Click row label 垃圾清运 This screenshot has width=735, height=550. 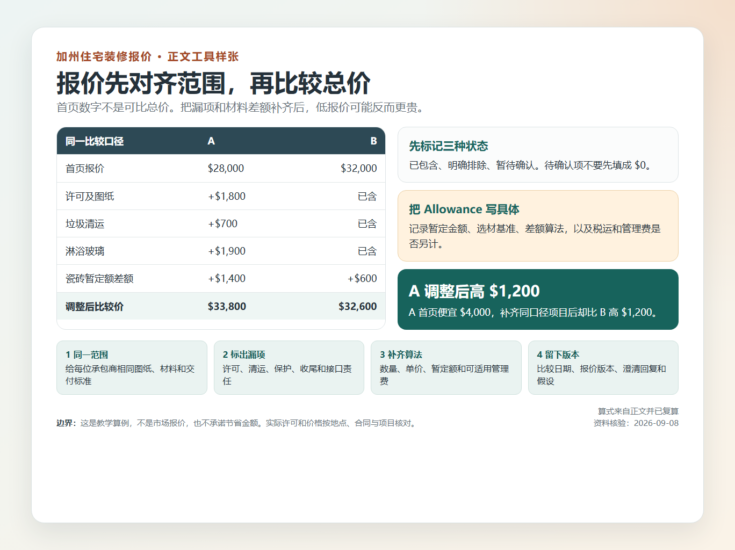[x=85, y=224]
